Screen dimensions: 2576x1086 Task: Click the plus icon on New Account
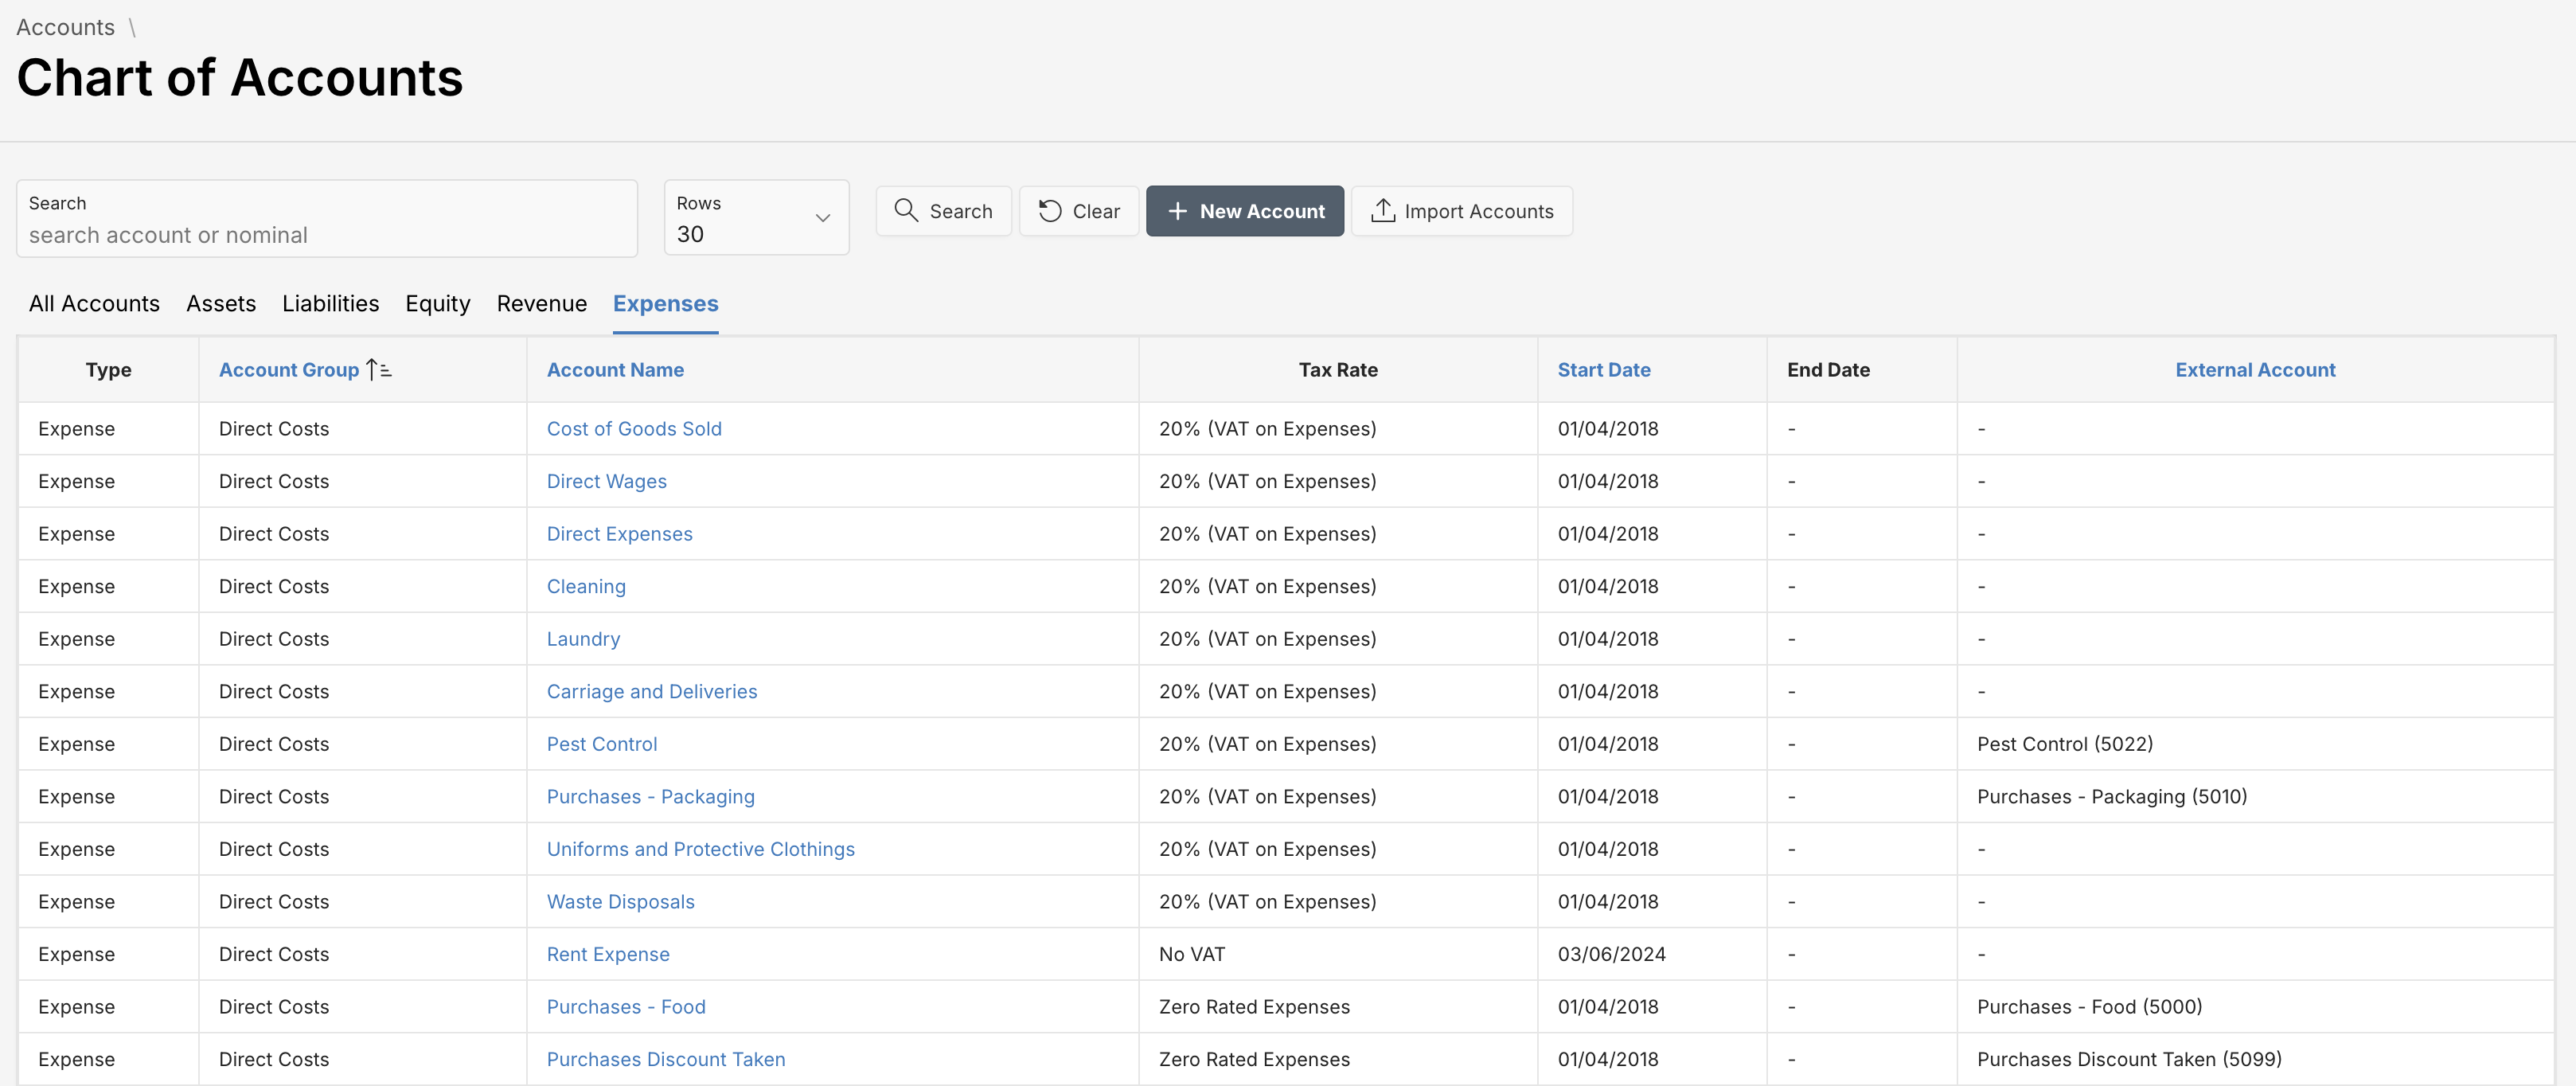click(x=1177, y=211)
